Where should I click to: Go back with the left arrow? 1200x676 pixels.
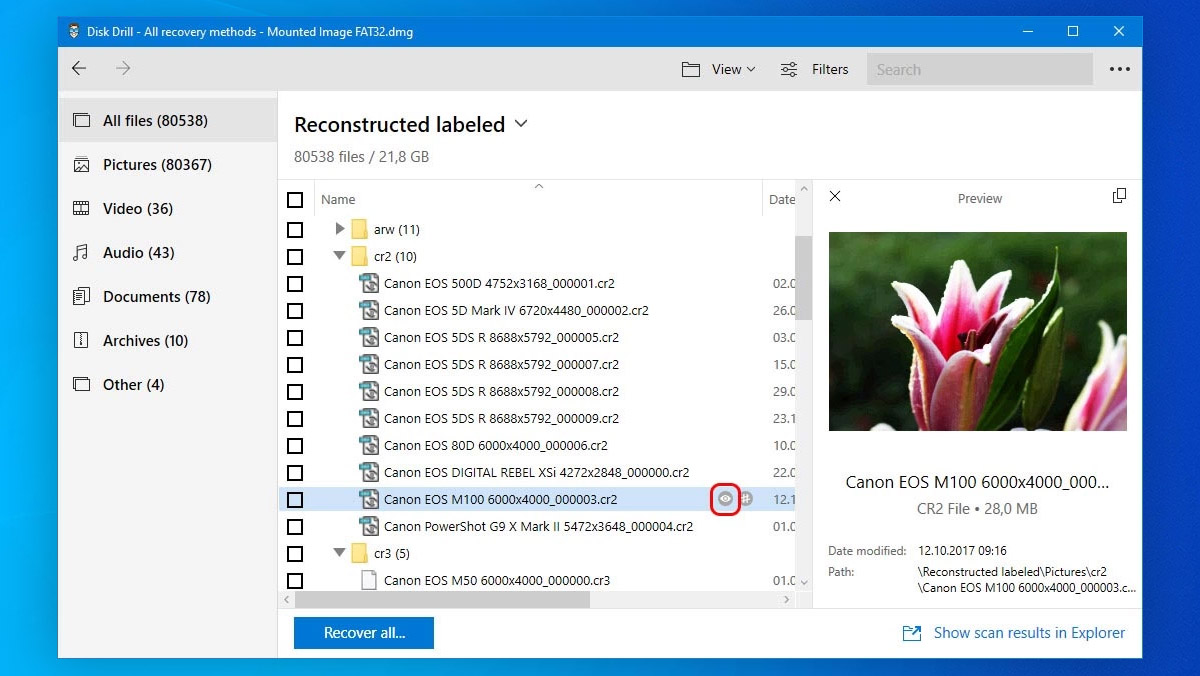coord(79,69)
